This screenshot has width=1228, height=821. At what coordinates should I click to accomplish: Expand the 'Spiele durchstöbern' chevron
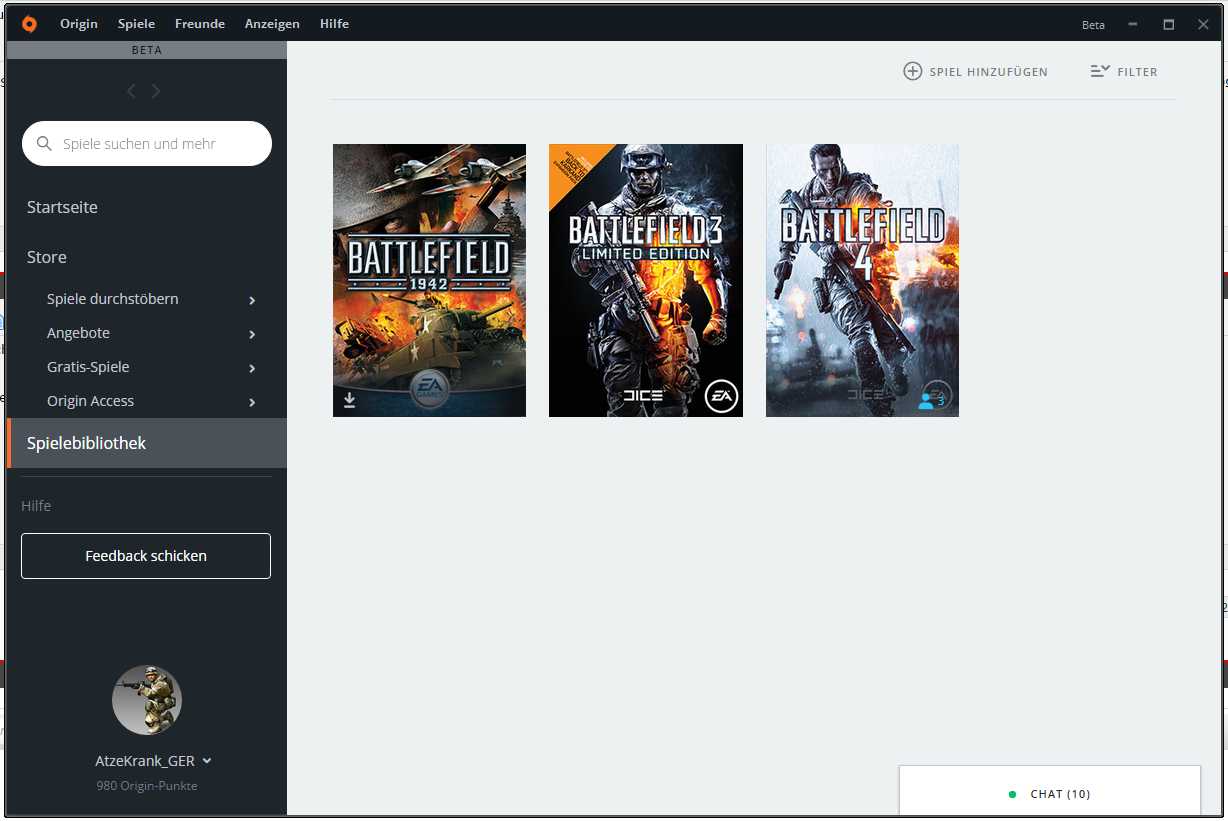pos(252,300)
